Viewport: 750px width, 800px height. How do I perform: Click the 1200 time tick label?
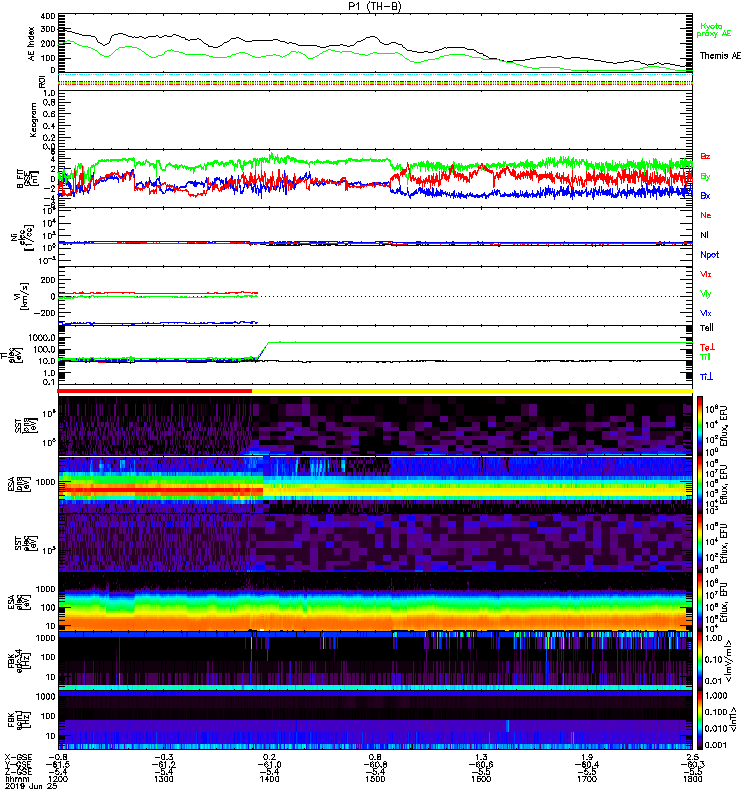[x=58, y=779]
